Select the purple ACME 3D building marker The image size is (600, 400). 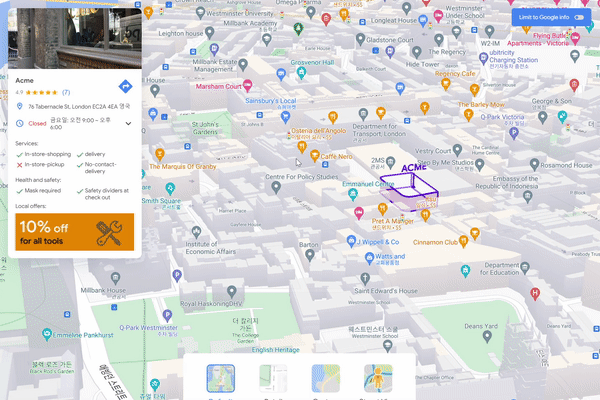tap(410, 190)
